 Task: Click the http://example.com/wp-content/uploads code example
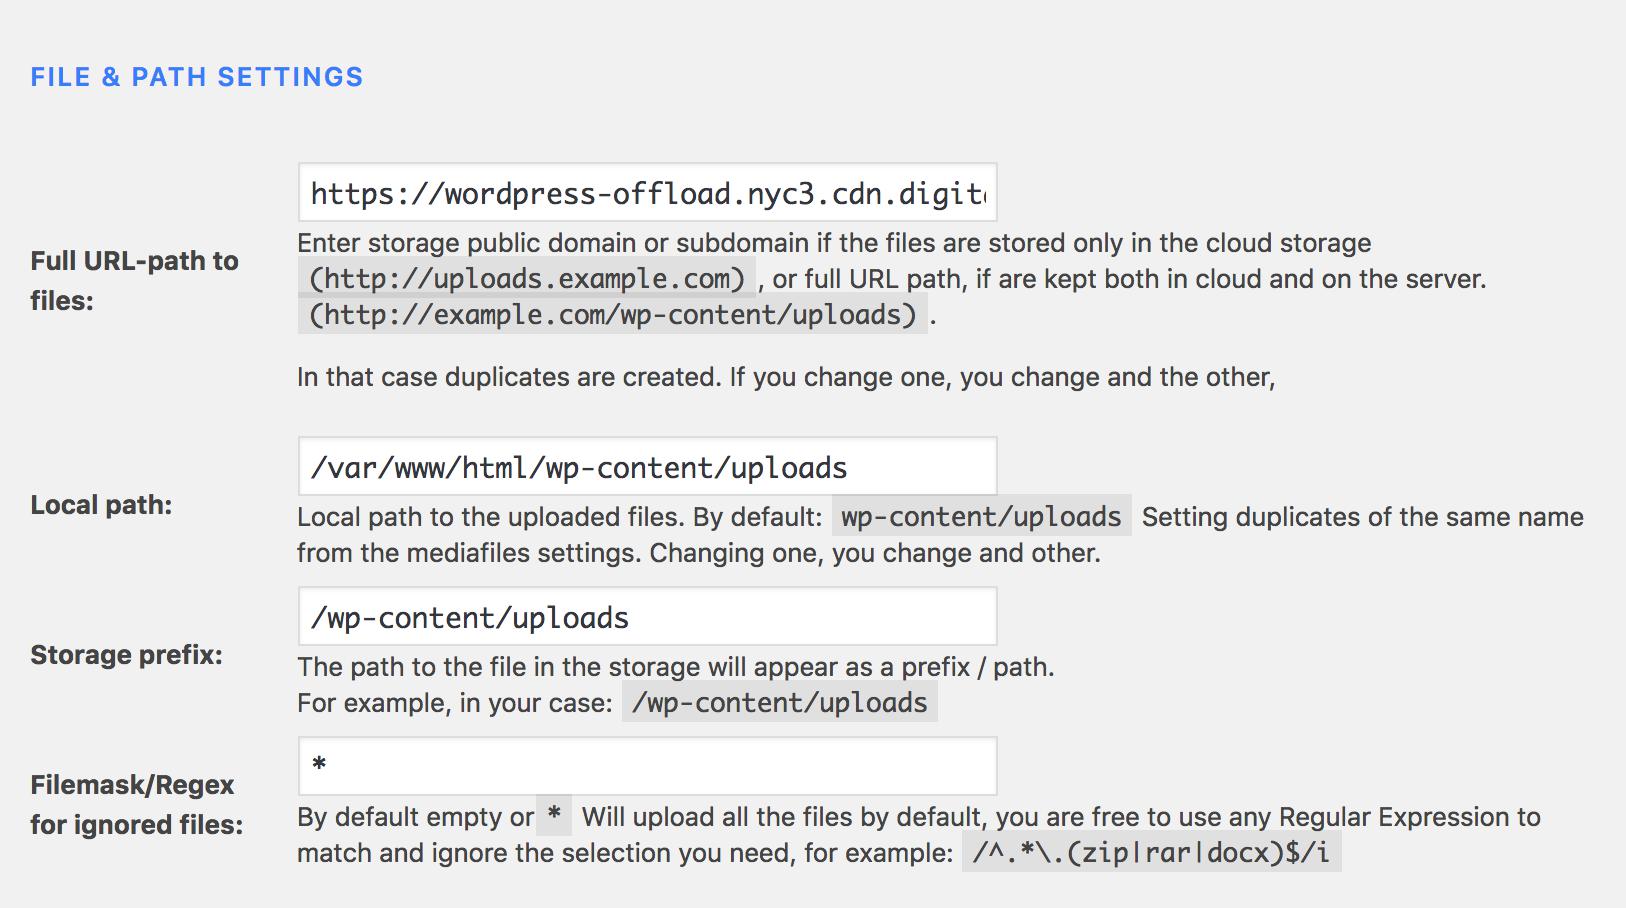coord(612,315)
